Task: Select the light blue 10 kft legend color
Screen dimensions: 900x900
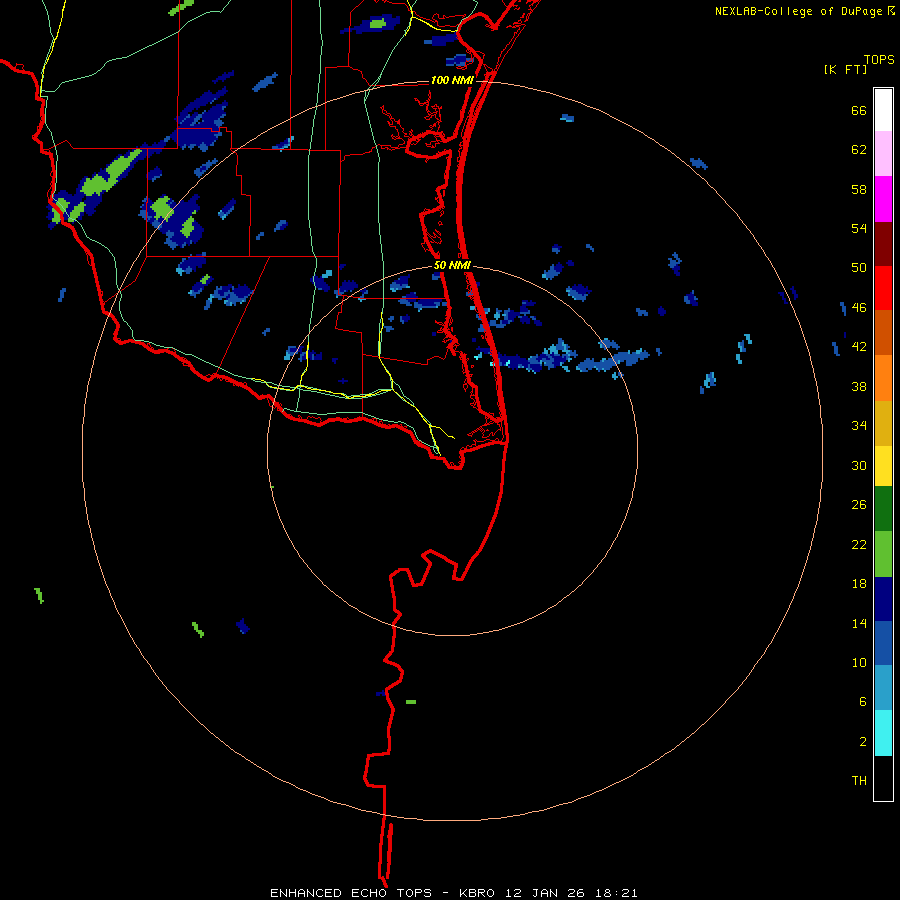Action: click(x=883, y=688)
